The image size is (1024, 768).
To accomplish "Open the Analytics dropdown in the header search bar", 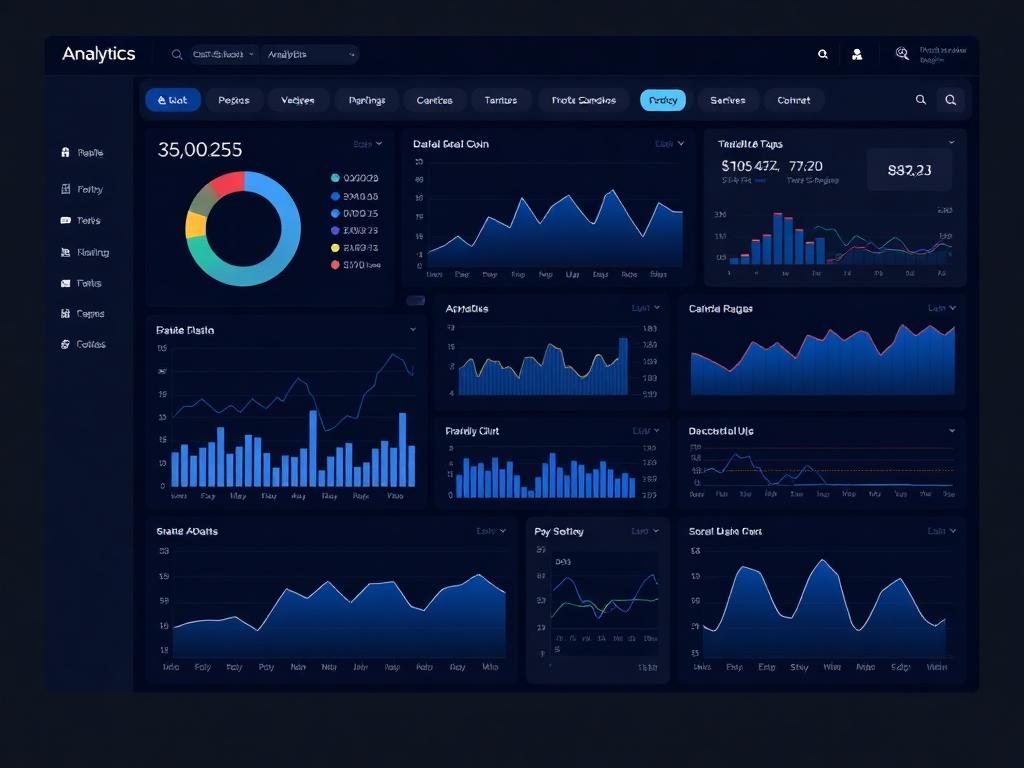I will [310, 55].
